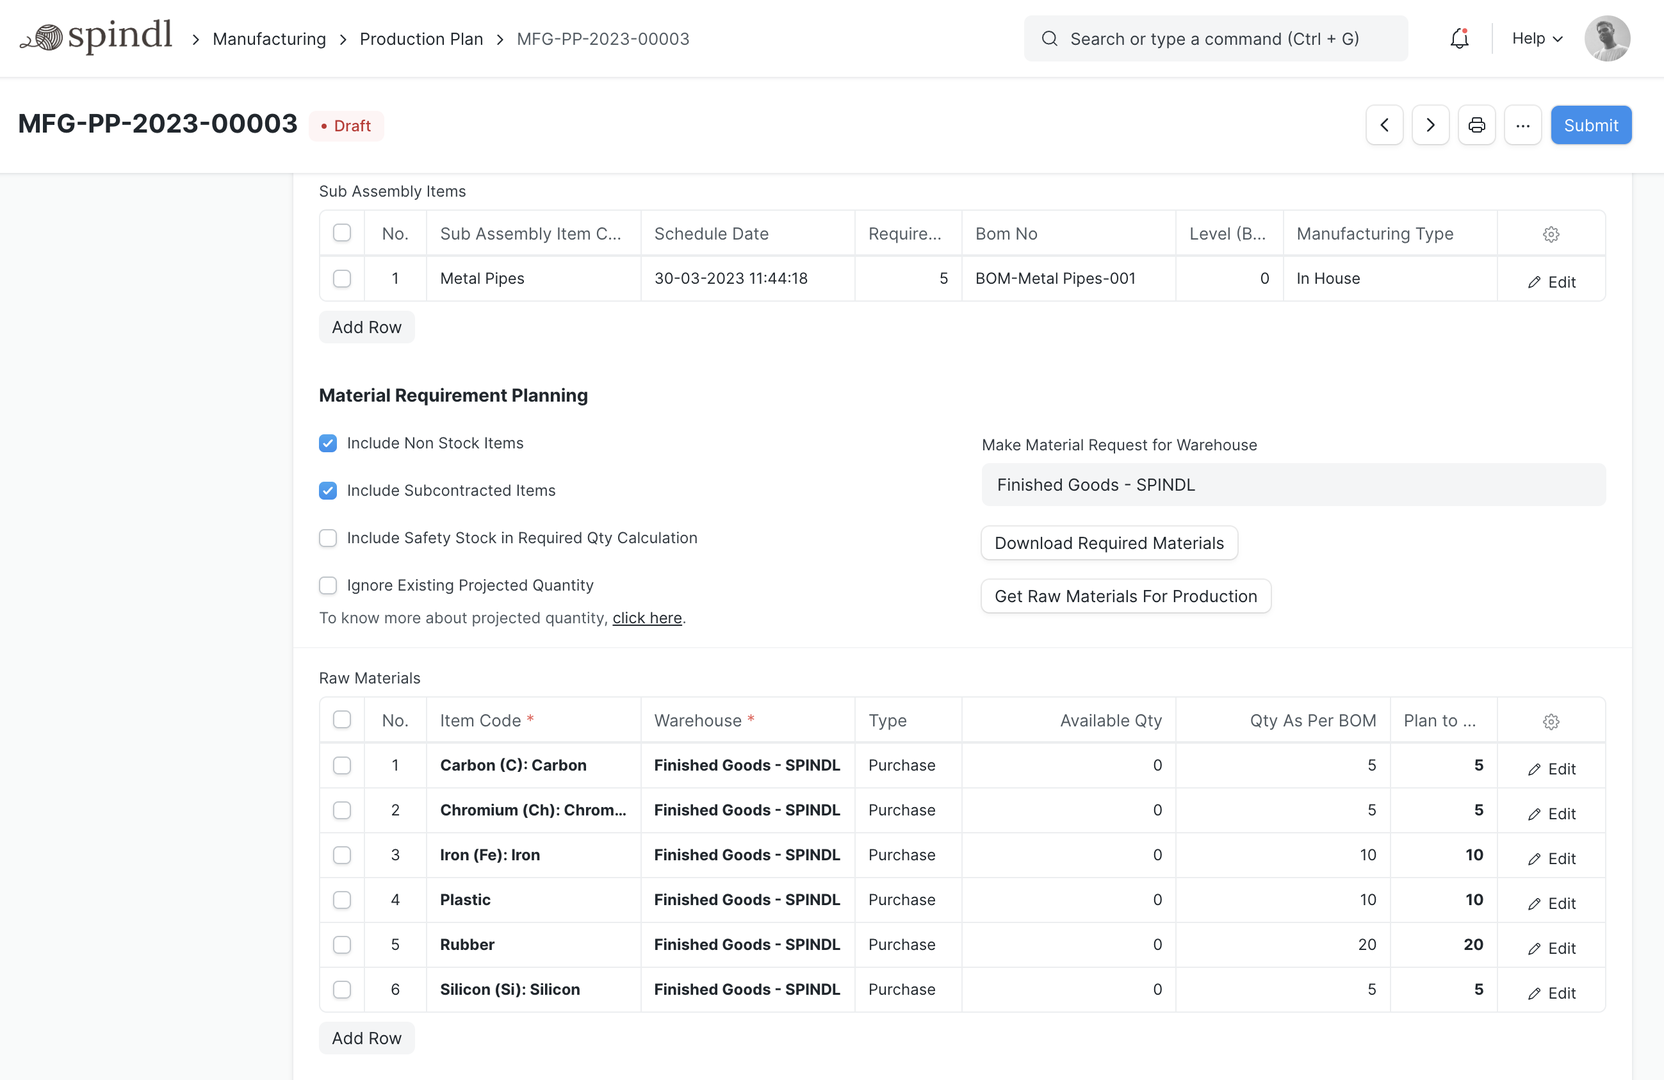Focus the search or command bar

(1215, 39)
